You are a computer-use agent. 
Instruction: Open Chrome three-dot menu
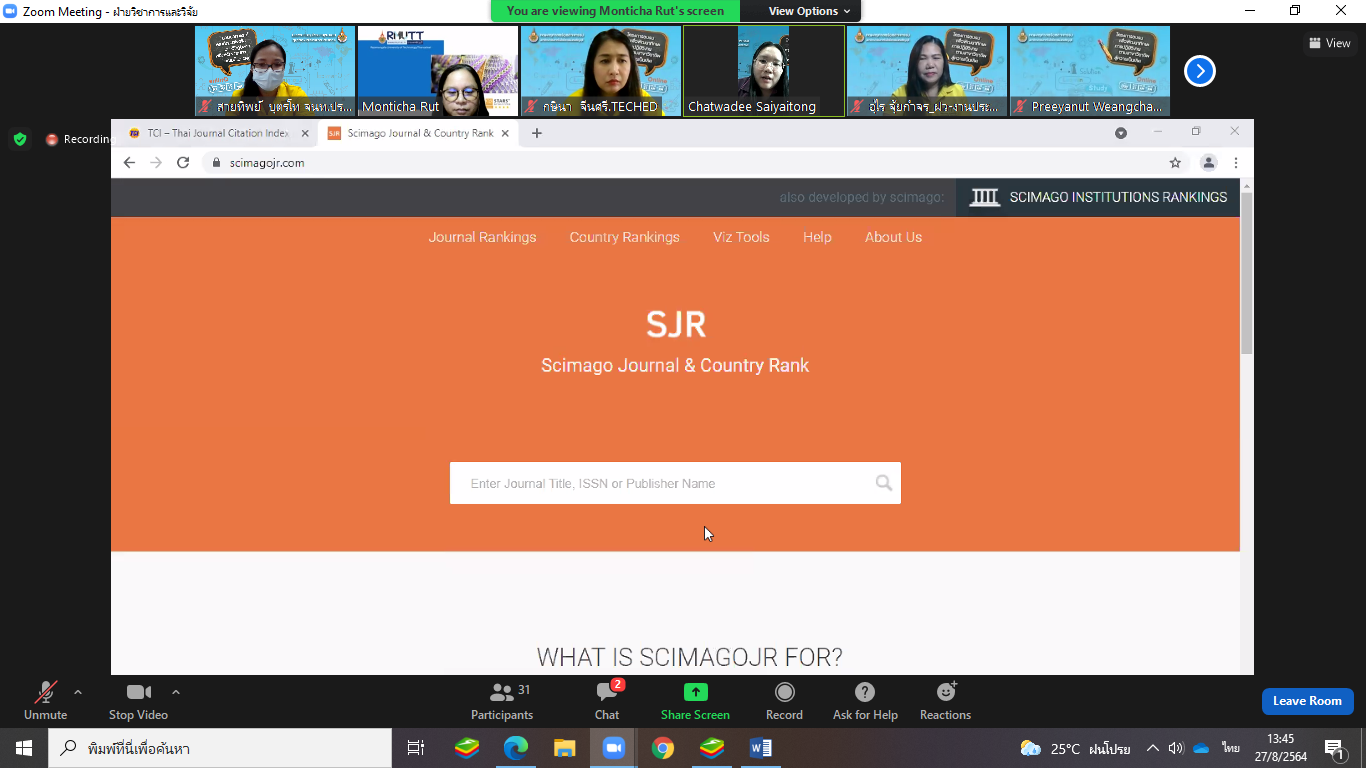1236,163
